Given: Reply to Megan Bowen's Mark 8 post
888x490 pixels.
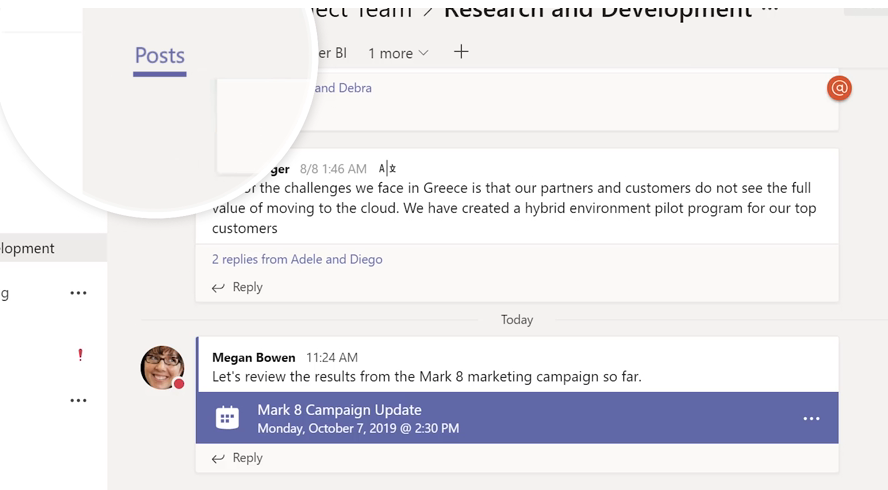Looking at the screenshot, I should coord(237,458).
